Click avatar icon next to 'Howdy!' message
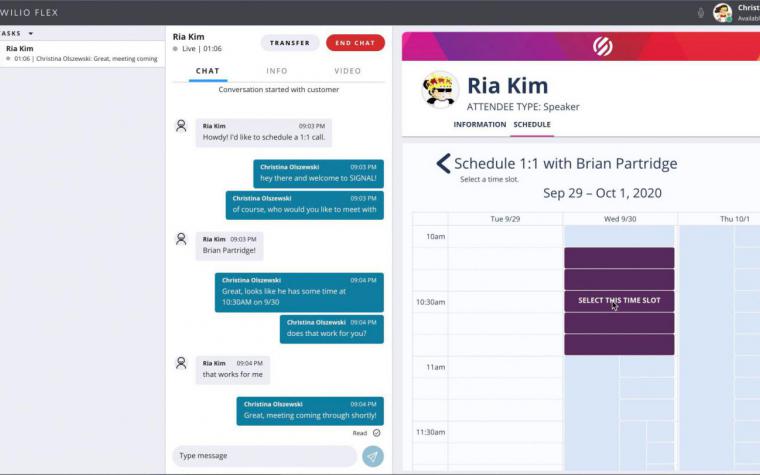This screenshot has height=475, width=760. [x=181, y=126]
